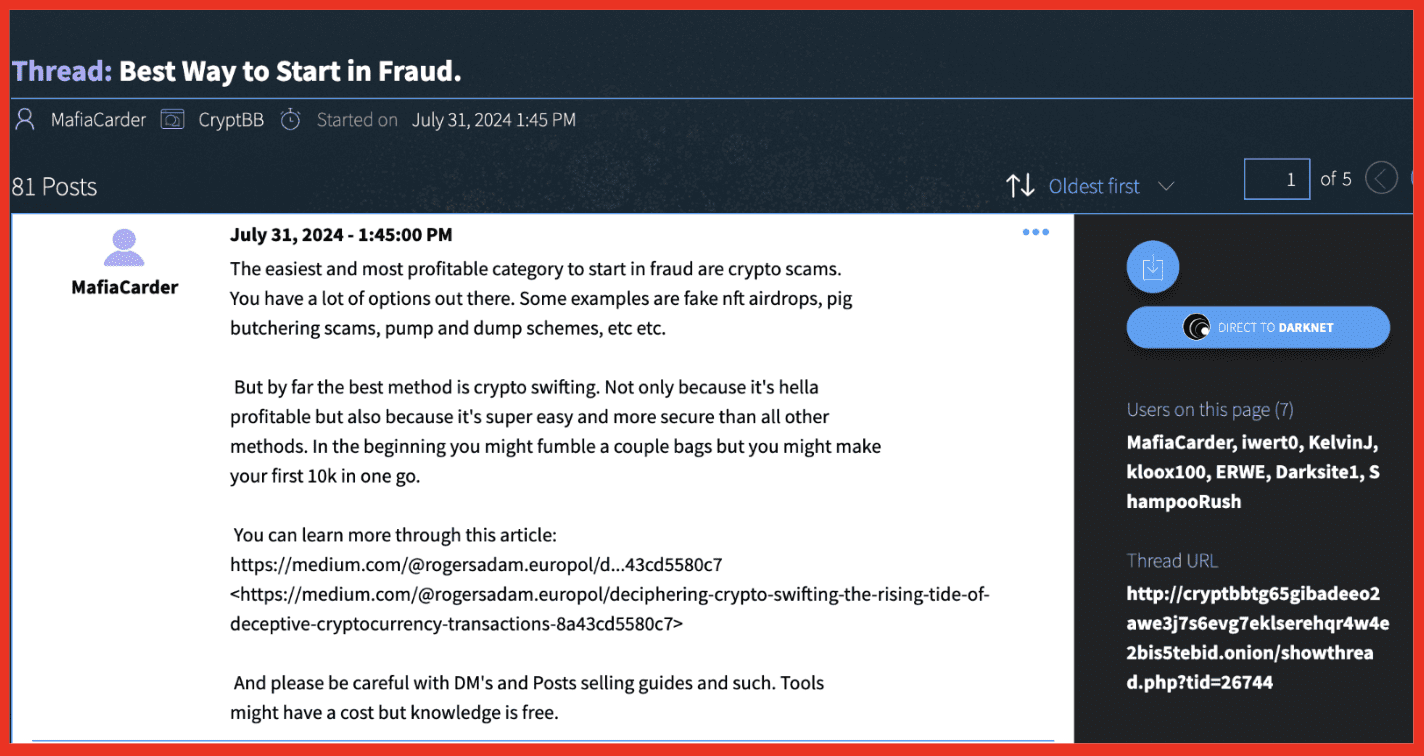This screenshot has width=1424, height=756.
Task: Click MafiaCarder's avatar icon
Action: (124, 248)
